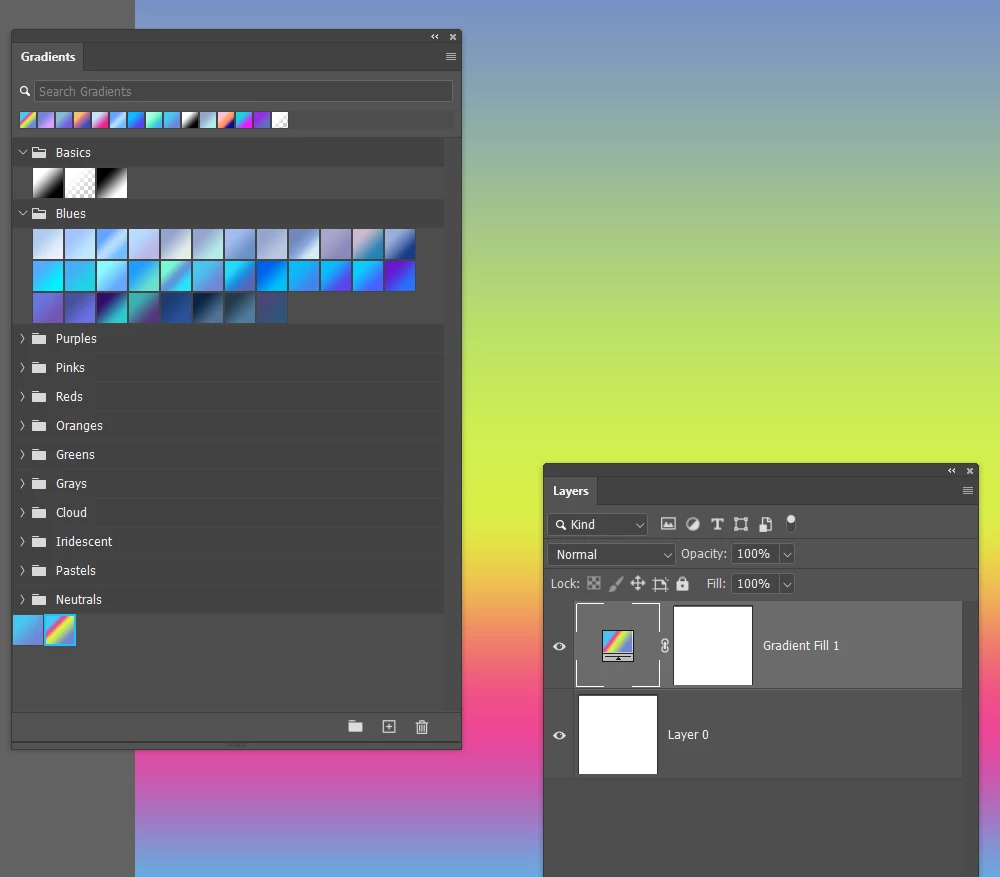Lock all padlock icon

[x=682, y=583]
